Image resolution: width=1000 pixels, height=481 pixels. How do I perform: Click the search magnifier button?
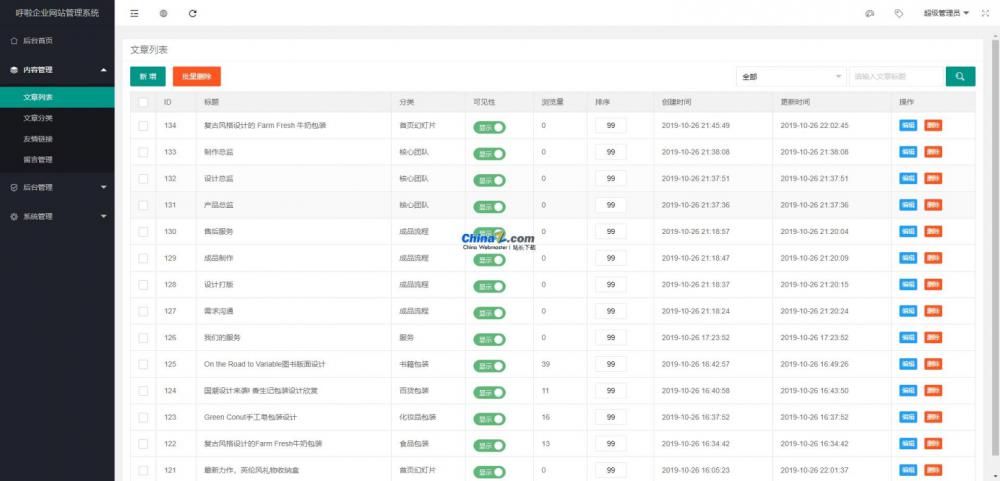tap(960, 77)
